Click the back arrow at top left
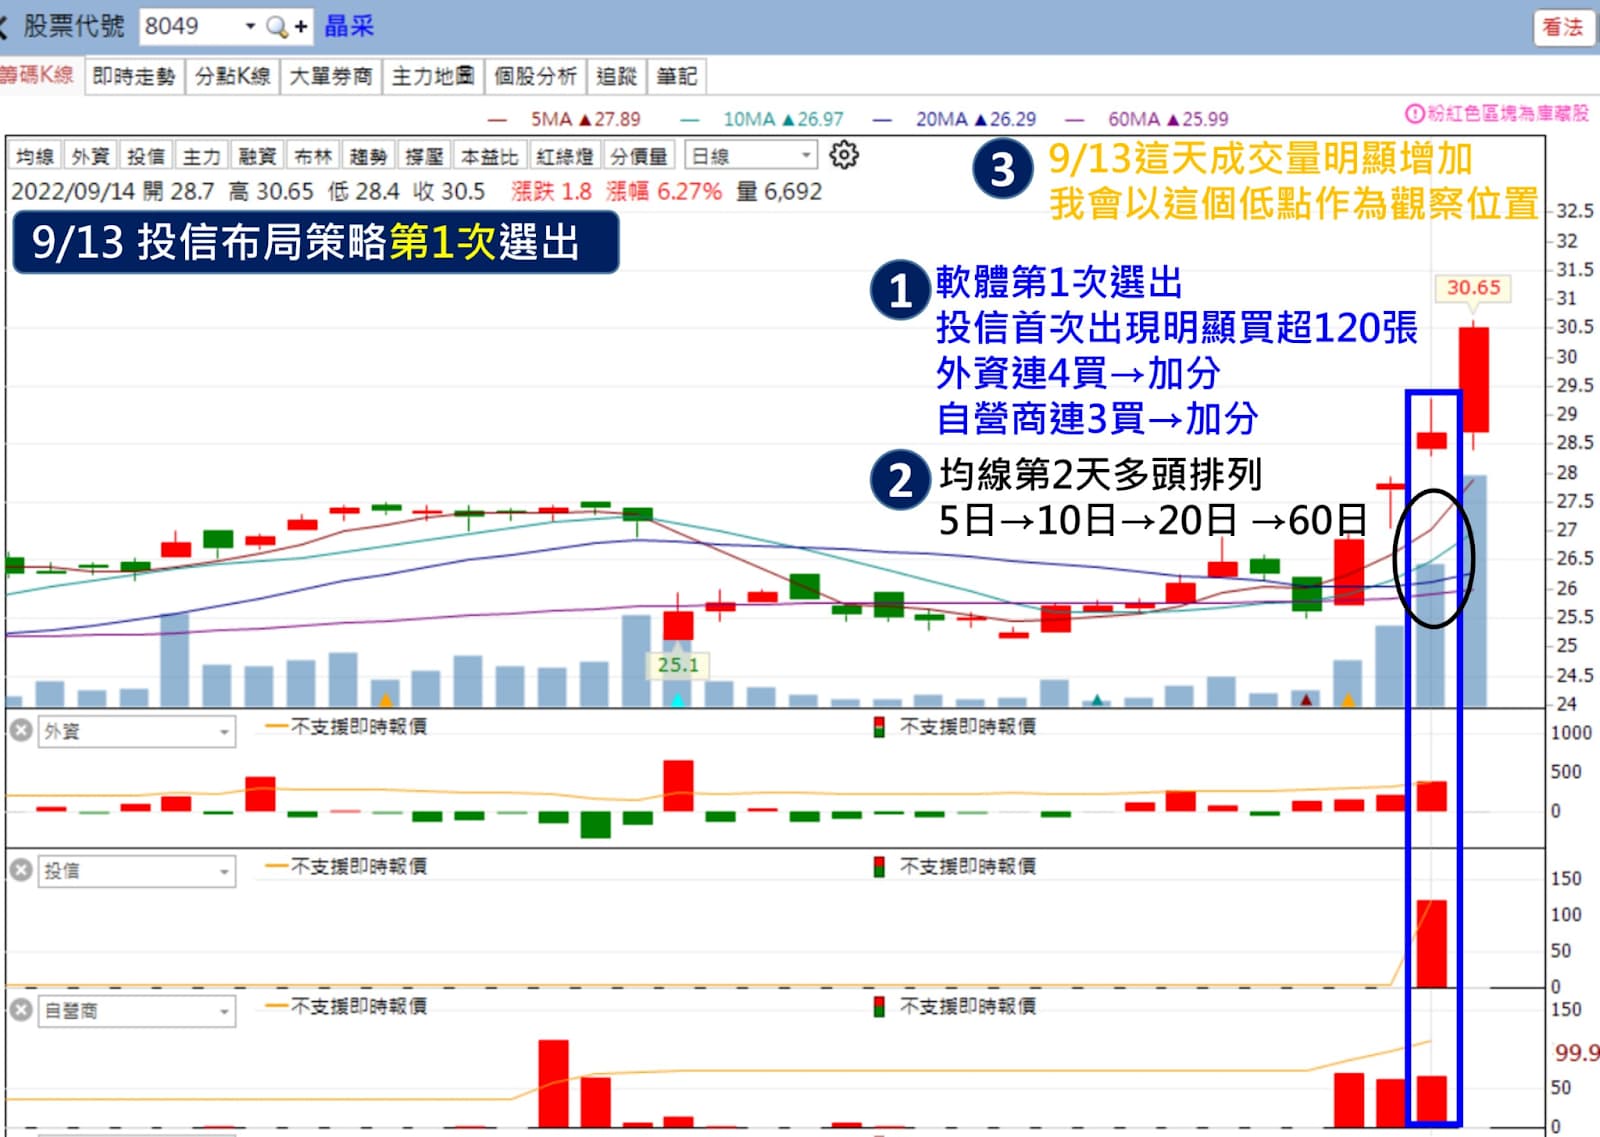Image resolution: width=1600 pixels, height=1137 pixels. pos(4,27)
